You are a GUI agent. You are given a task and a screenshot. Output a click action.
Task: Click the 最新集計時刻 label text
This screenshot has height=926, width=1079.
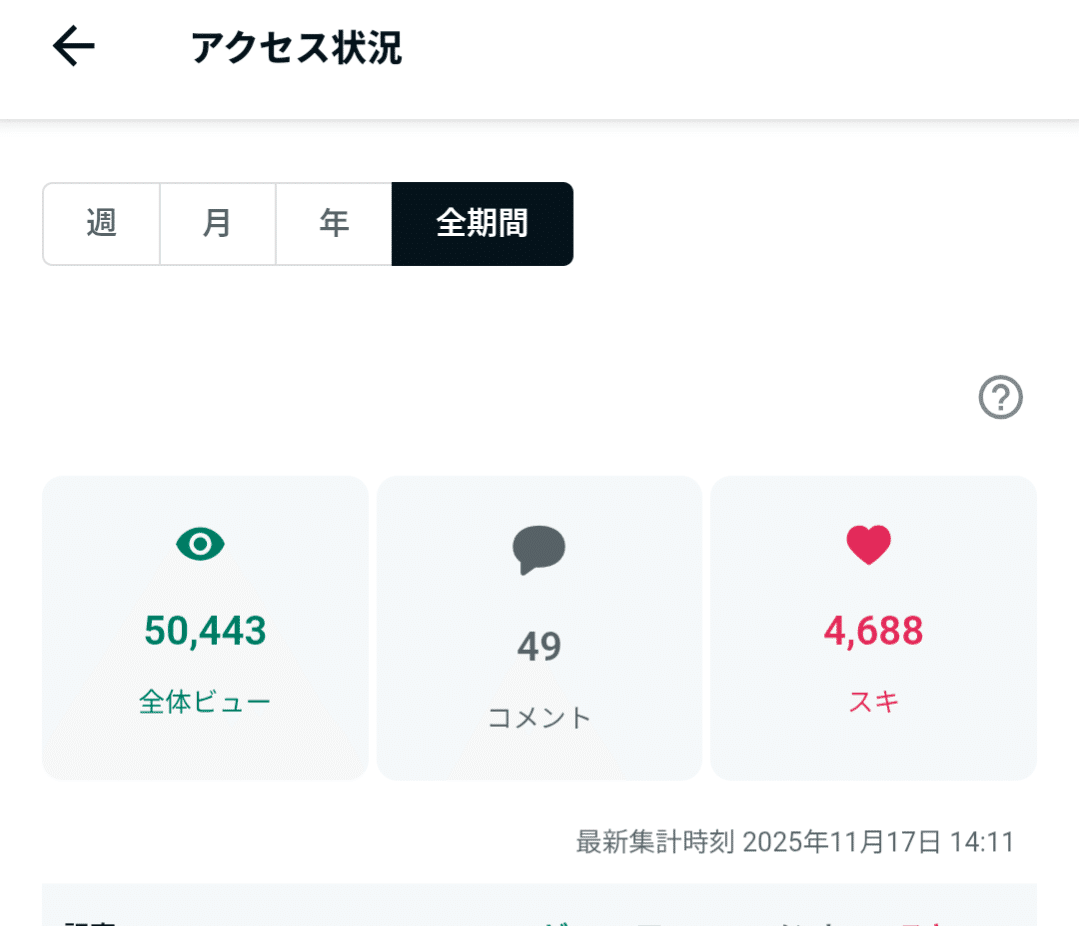655,842
